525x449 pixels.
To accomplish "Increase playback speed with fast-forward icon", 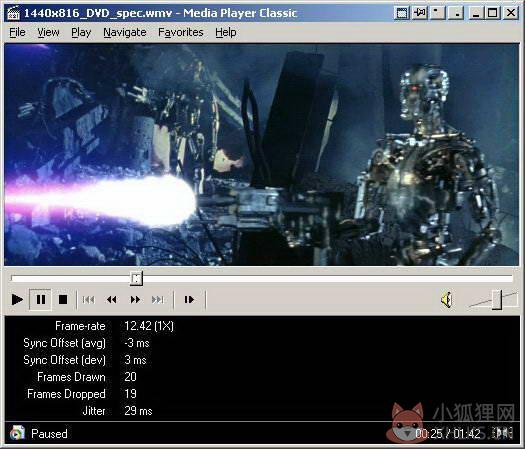I will coord(135,299).
